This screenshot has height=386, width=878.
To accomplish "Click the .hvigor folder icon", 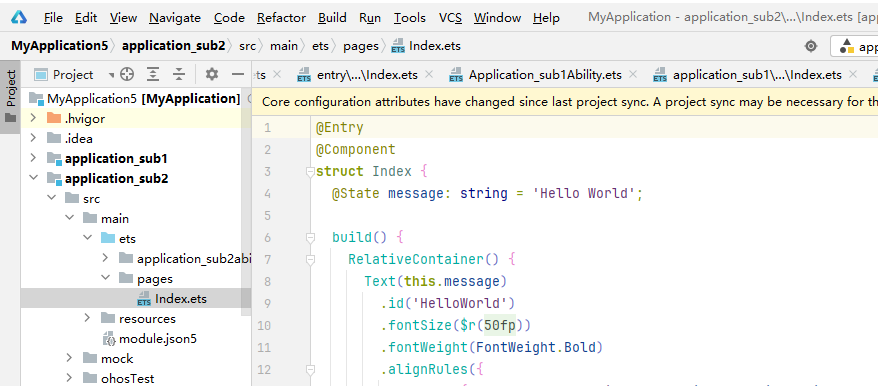I will [54, 118].
